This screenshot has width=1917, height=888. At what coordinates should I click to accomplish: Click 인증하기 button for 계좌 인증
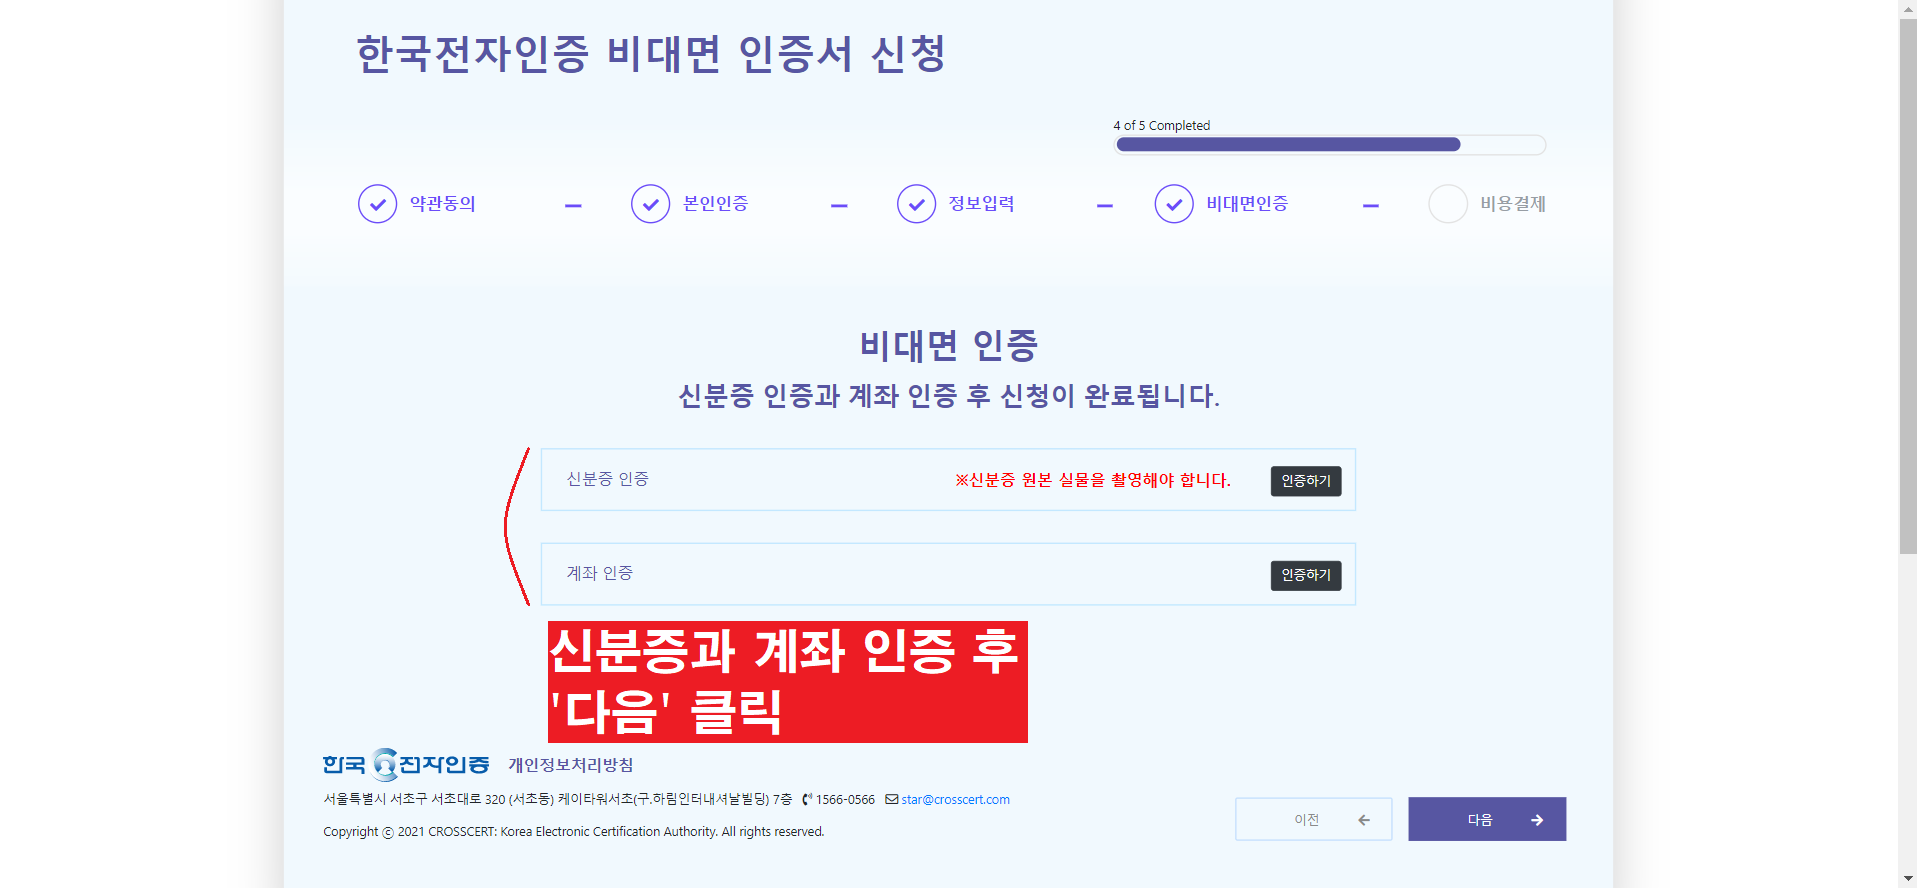pyautogui.click(x=1306, y=575)
